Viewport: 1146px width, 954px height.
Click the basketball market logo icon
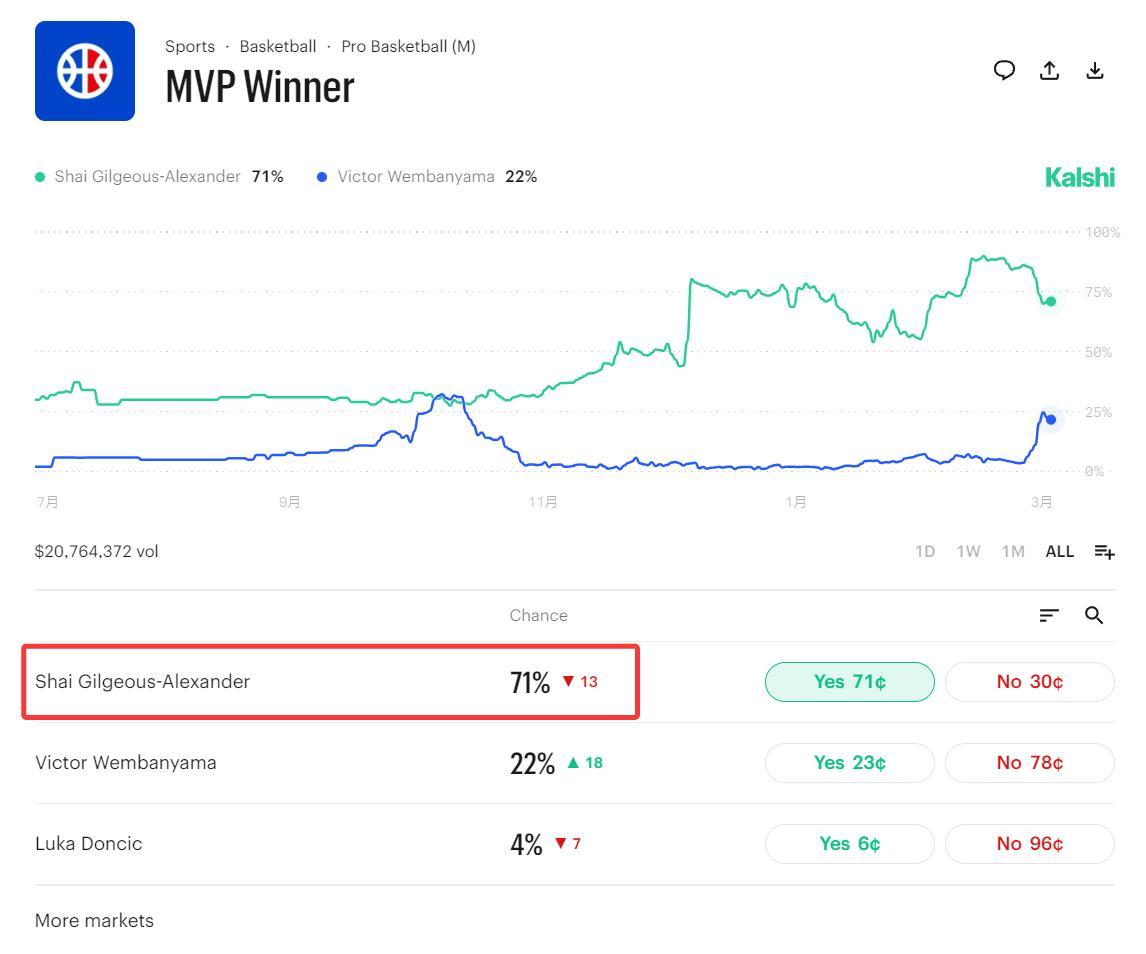click(85, 71)
